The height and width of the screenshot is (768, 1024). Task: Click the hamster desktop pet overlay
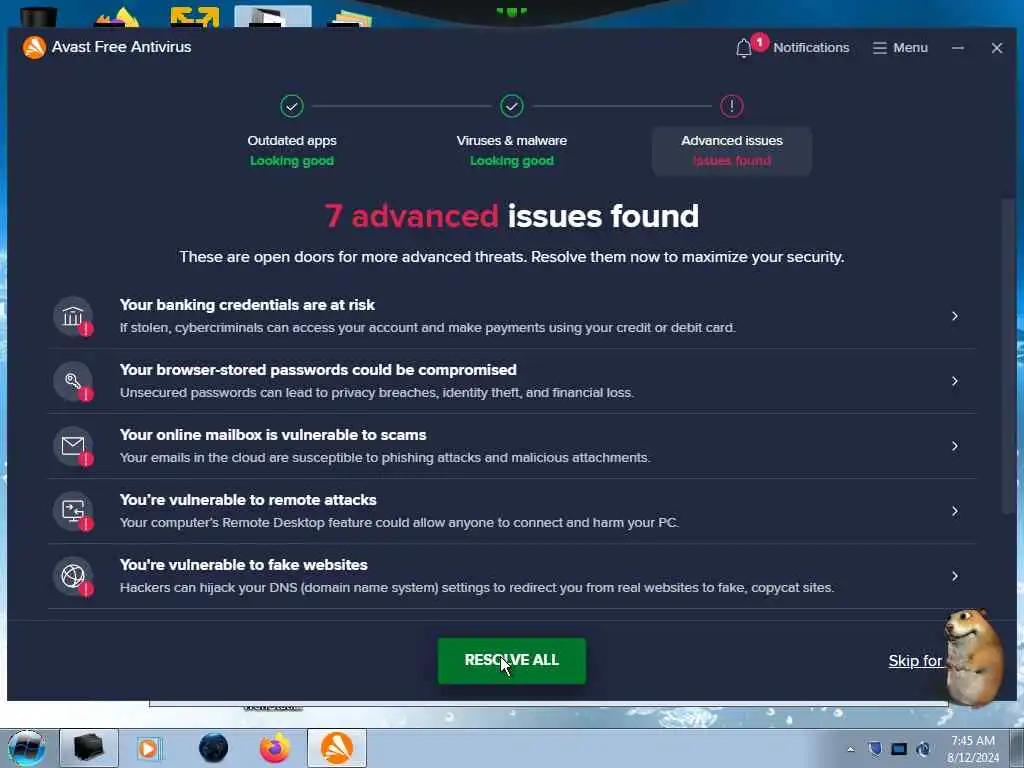click(973, 656)
